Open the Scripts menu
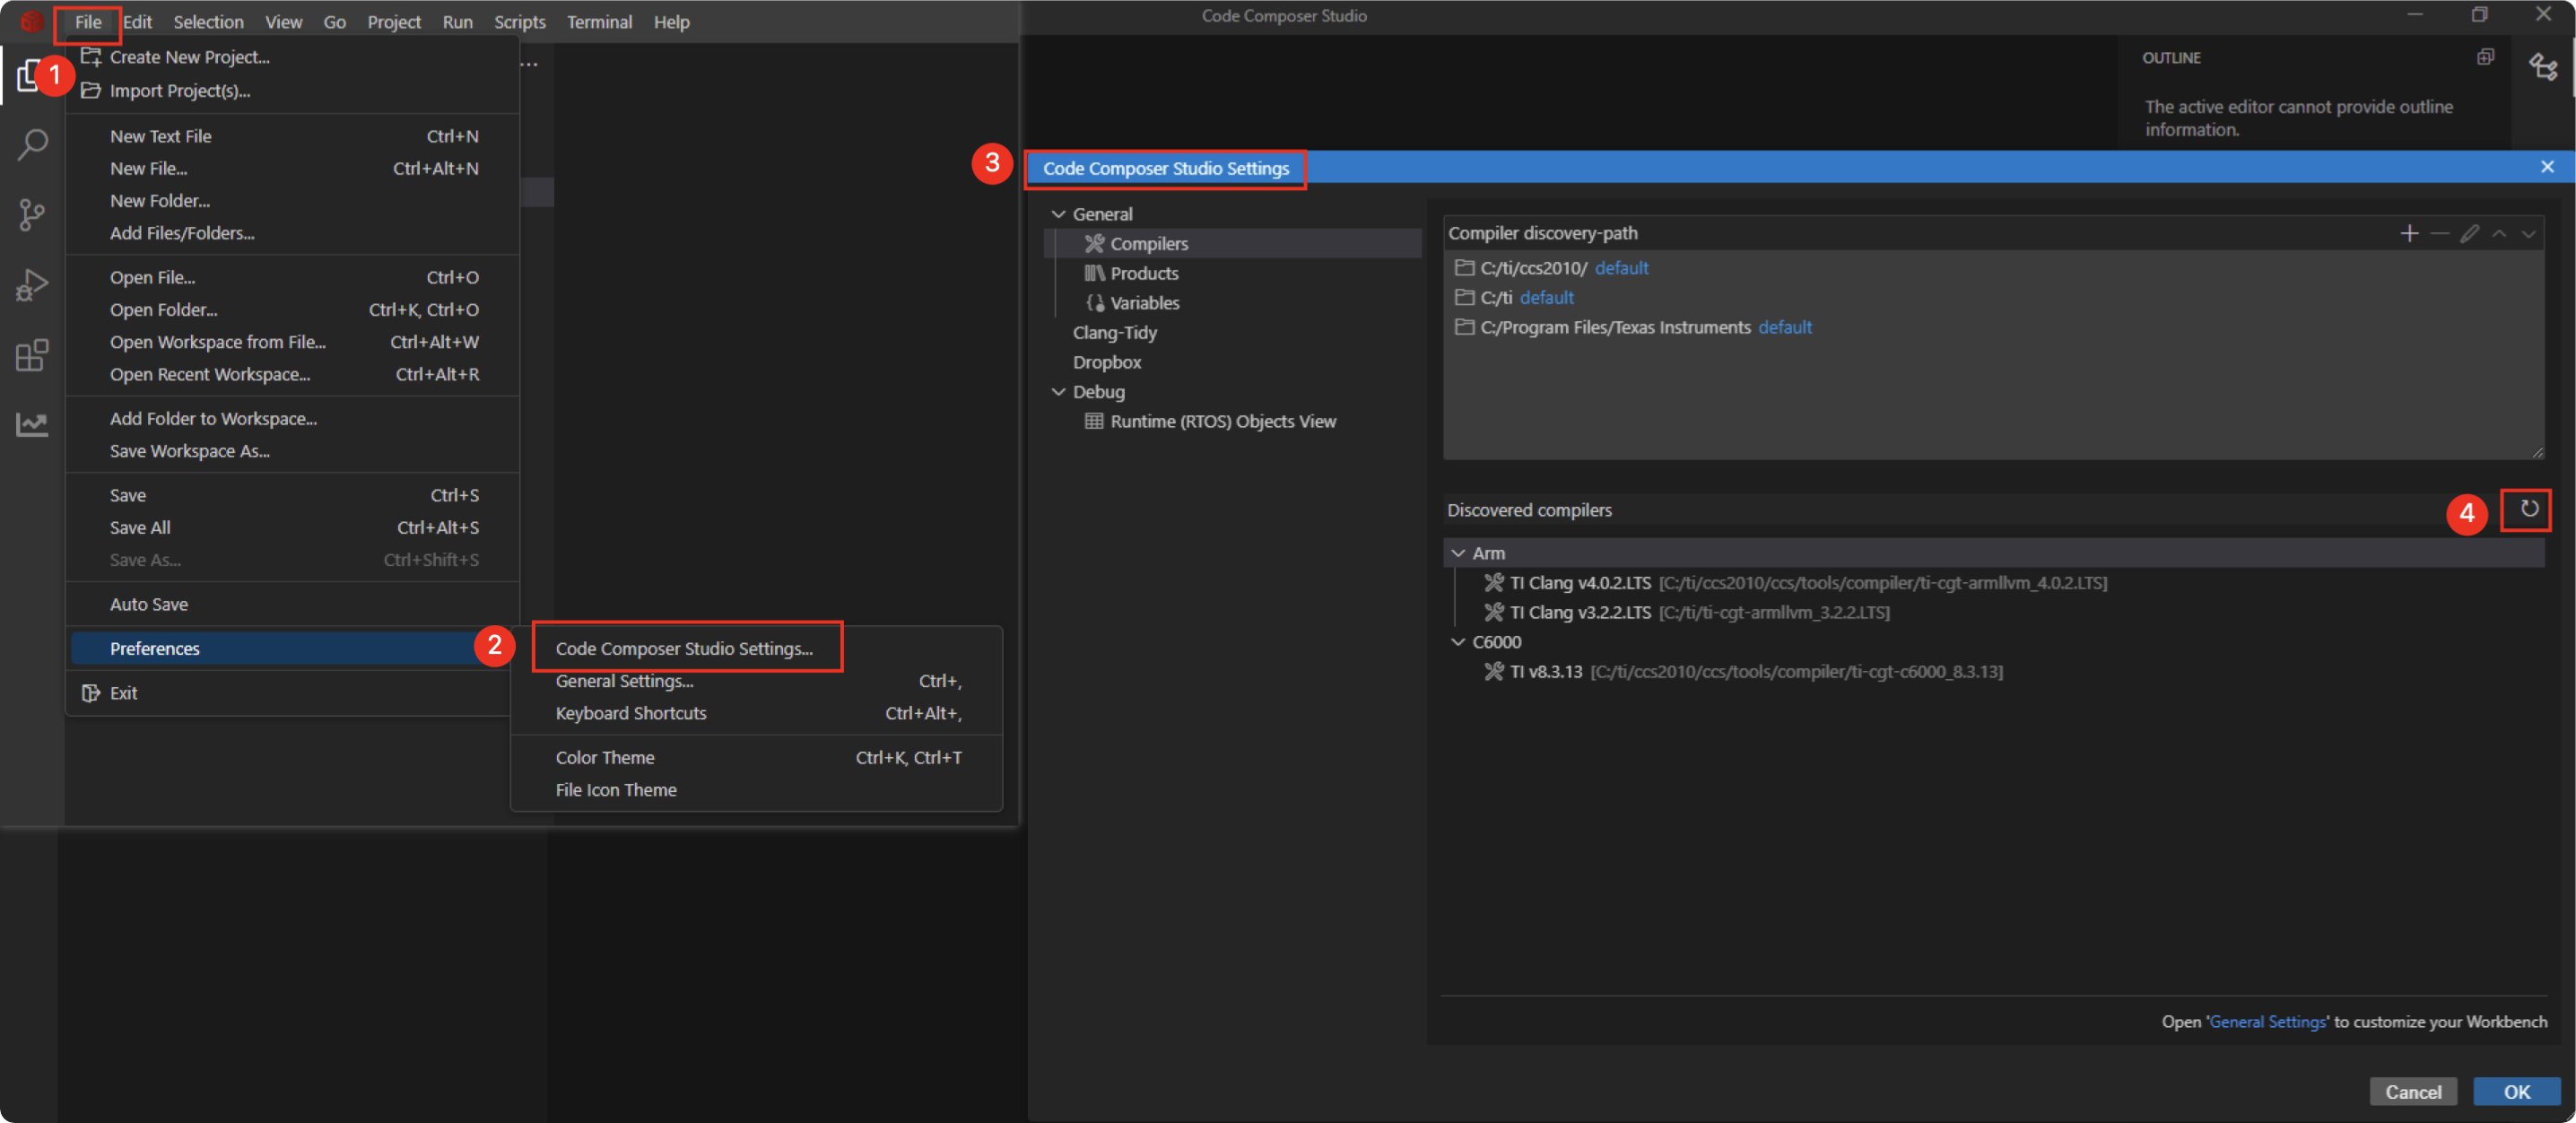 click(520, 21)
